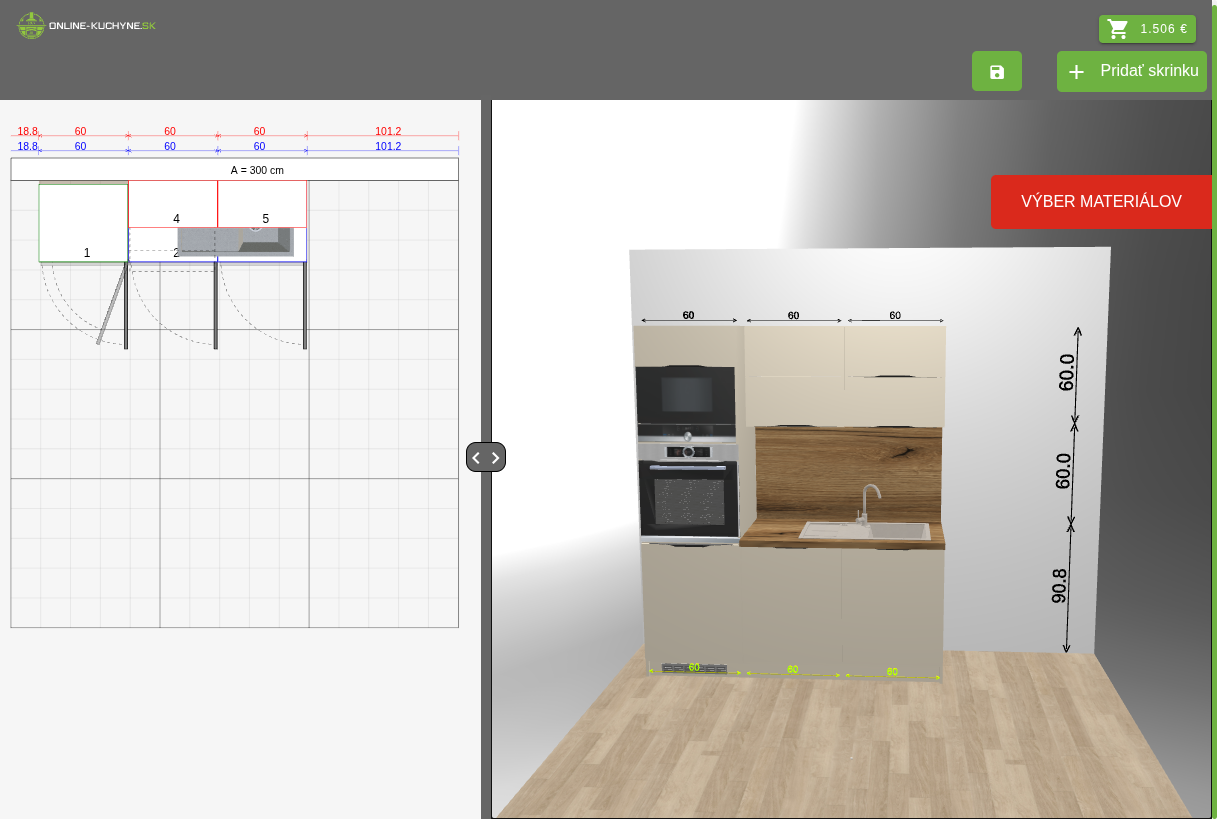Click the save floppy disk icon
This screenshot has height=819, width=1217.
996,72
